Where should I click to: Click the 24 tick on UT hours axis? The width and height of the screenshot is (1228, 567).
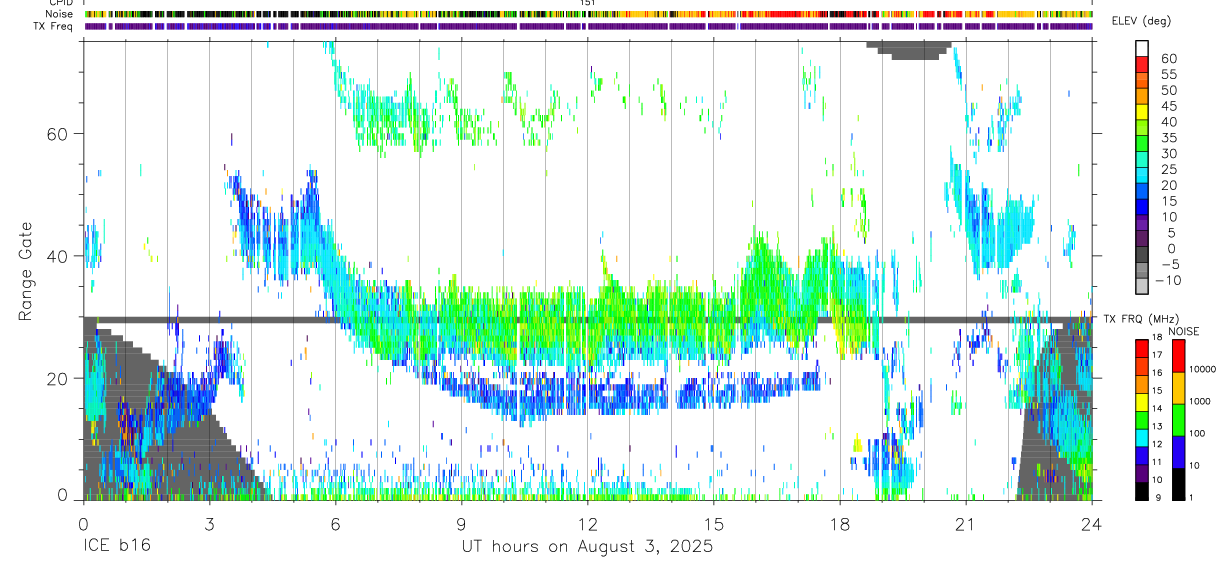1091,524
